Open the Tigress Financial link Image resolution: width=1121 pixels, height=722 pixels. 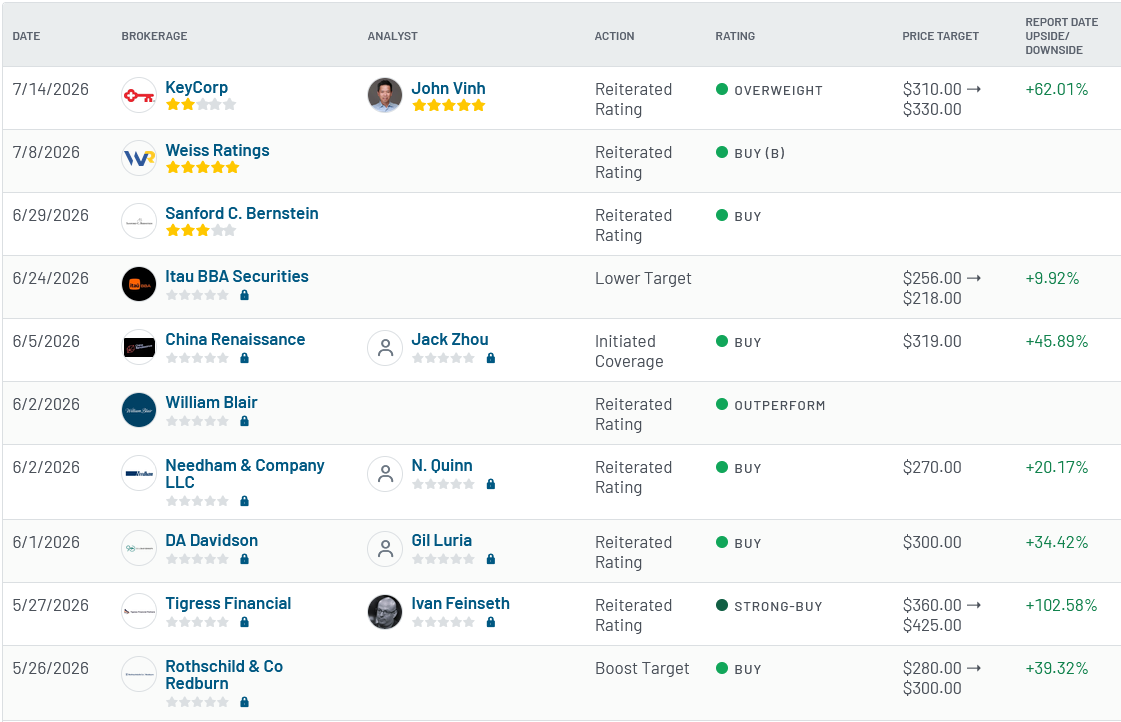point(228,603)
